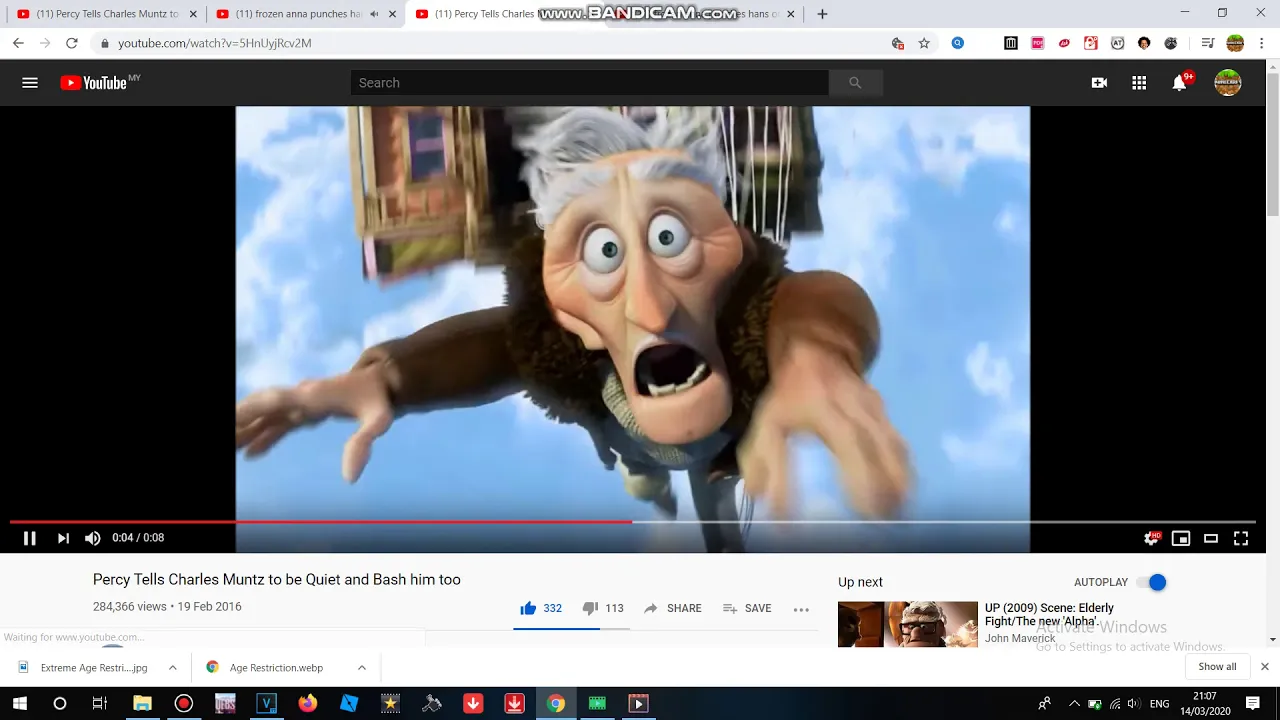Open Firefox from the taskbar
The height and width of the screenshot is (720, 1280).
pos(307,704)
